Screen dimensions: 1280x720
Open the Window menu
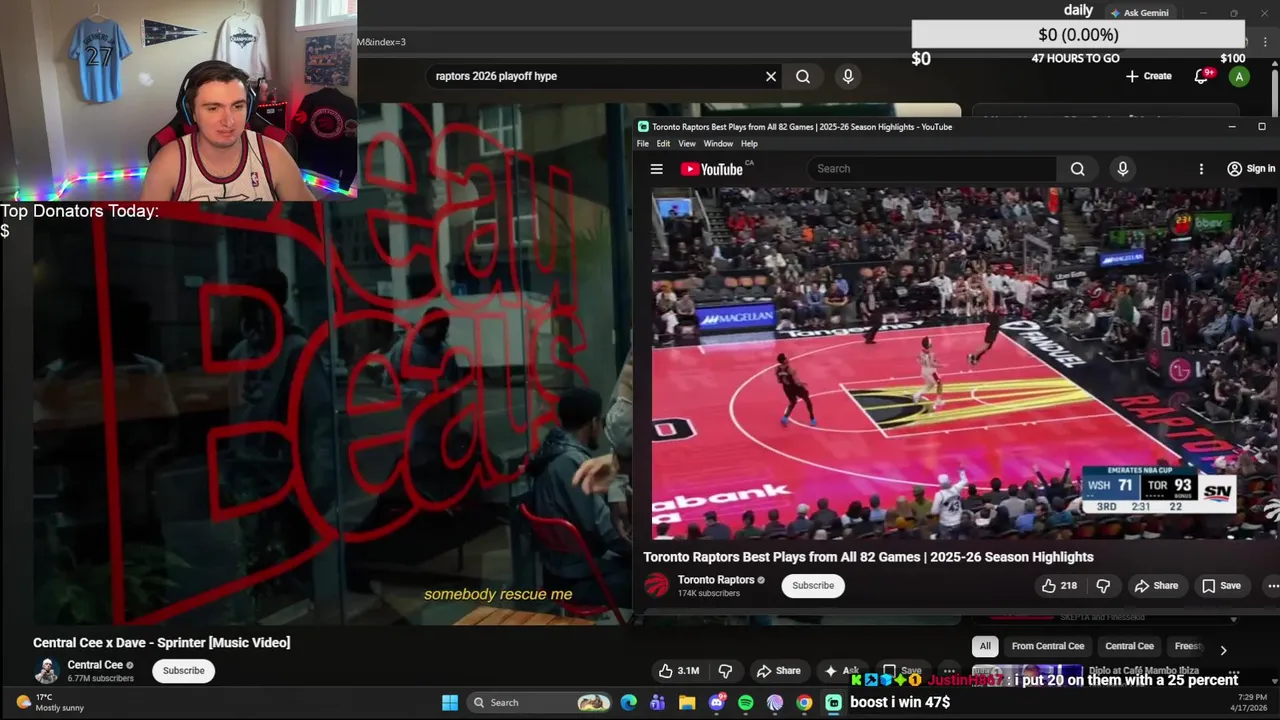718,144
